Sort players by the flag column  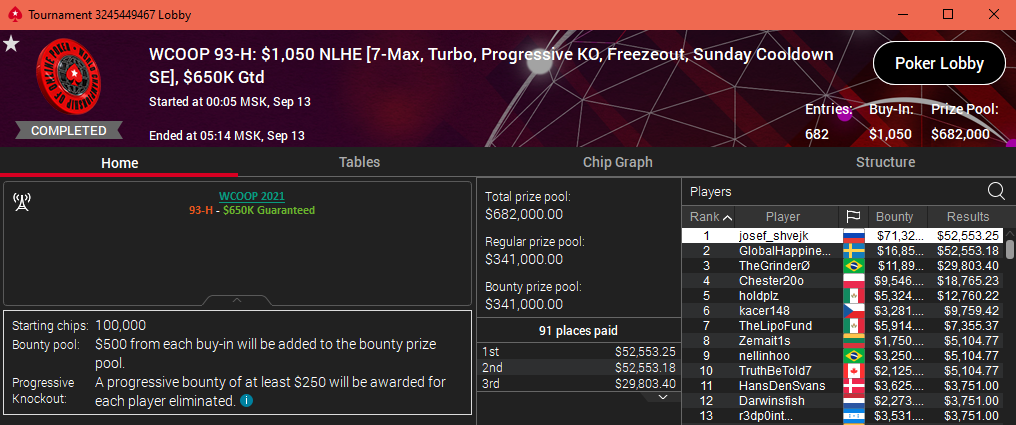[x=851, y=216]
